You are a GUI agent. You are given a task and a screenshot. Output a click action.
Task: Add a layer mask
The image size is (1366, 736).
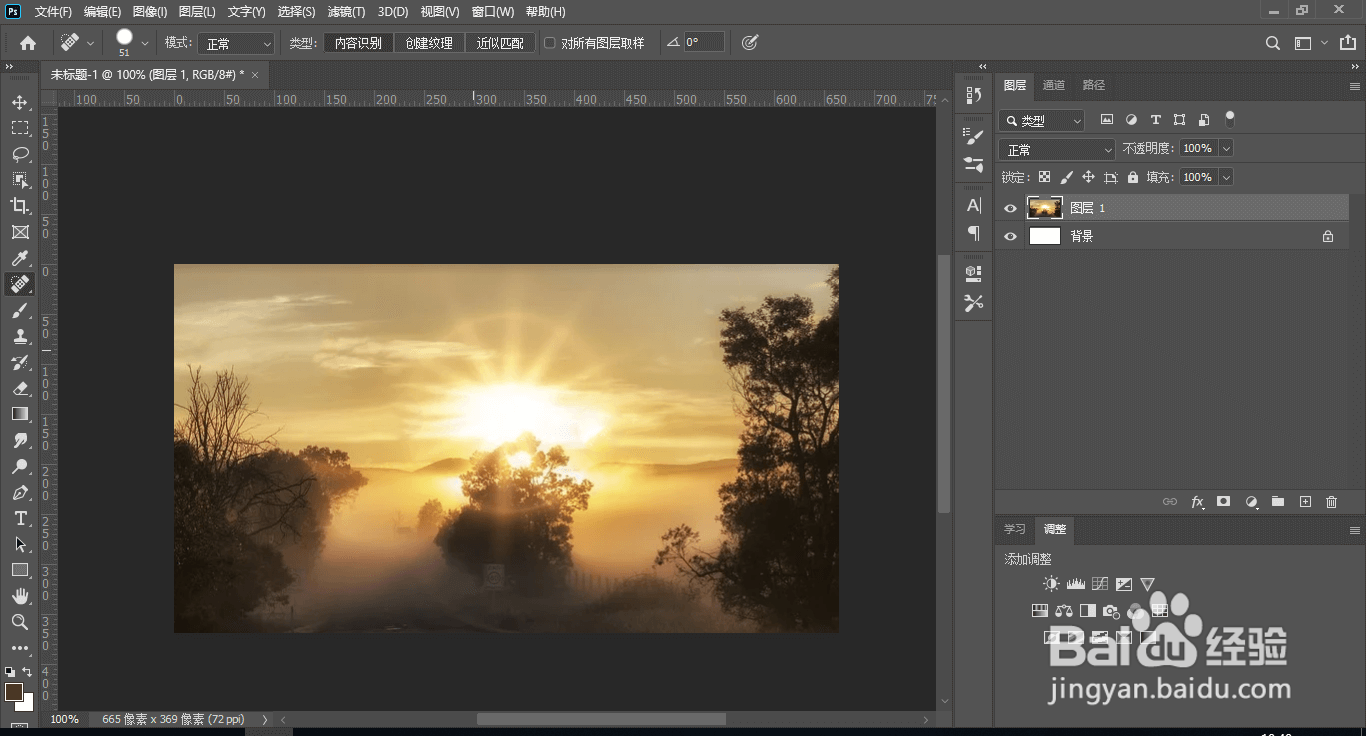click(x=1223, y=502)
